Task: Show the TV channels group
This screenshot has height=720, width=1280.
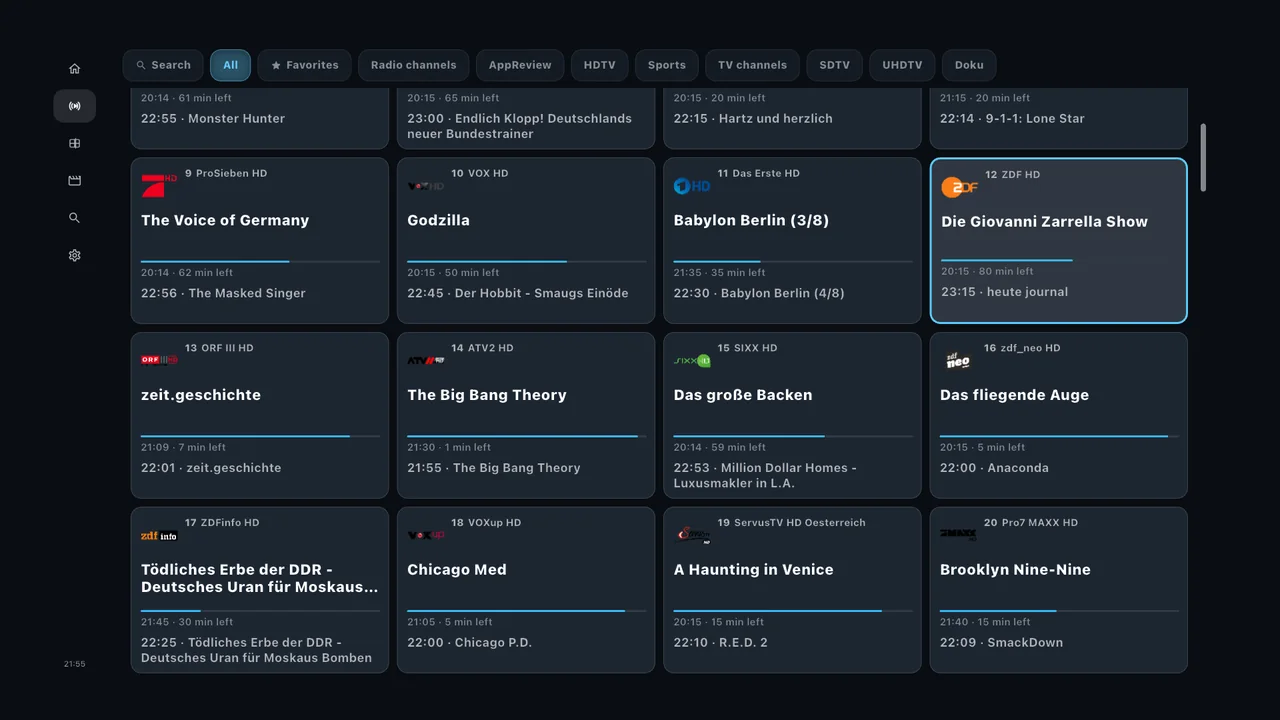Action: (752, 65)
